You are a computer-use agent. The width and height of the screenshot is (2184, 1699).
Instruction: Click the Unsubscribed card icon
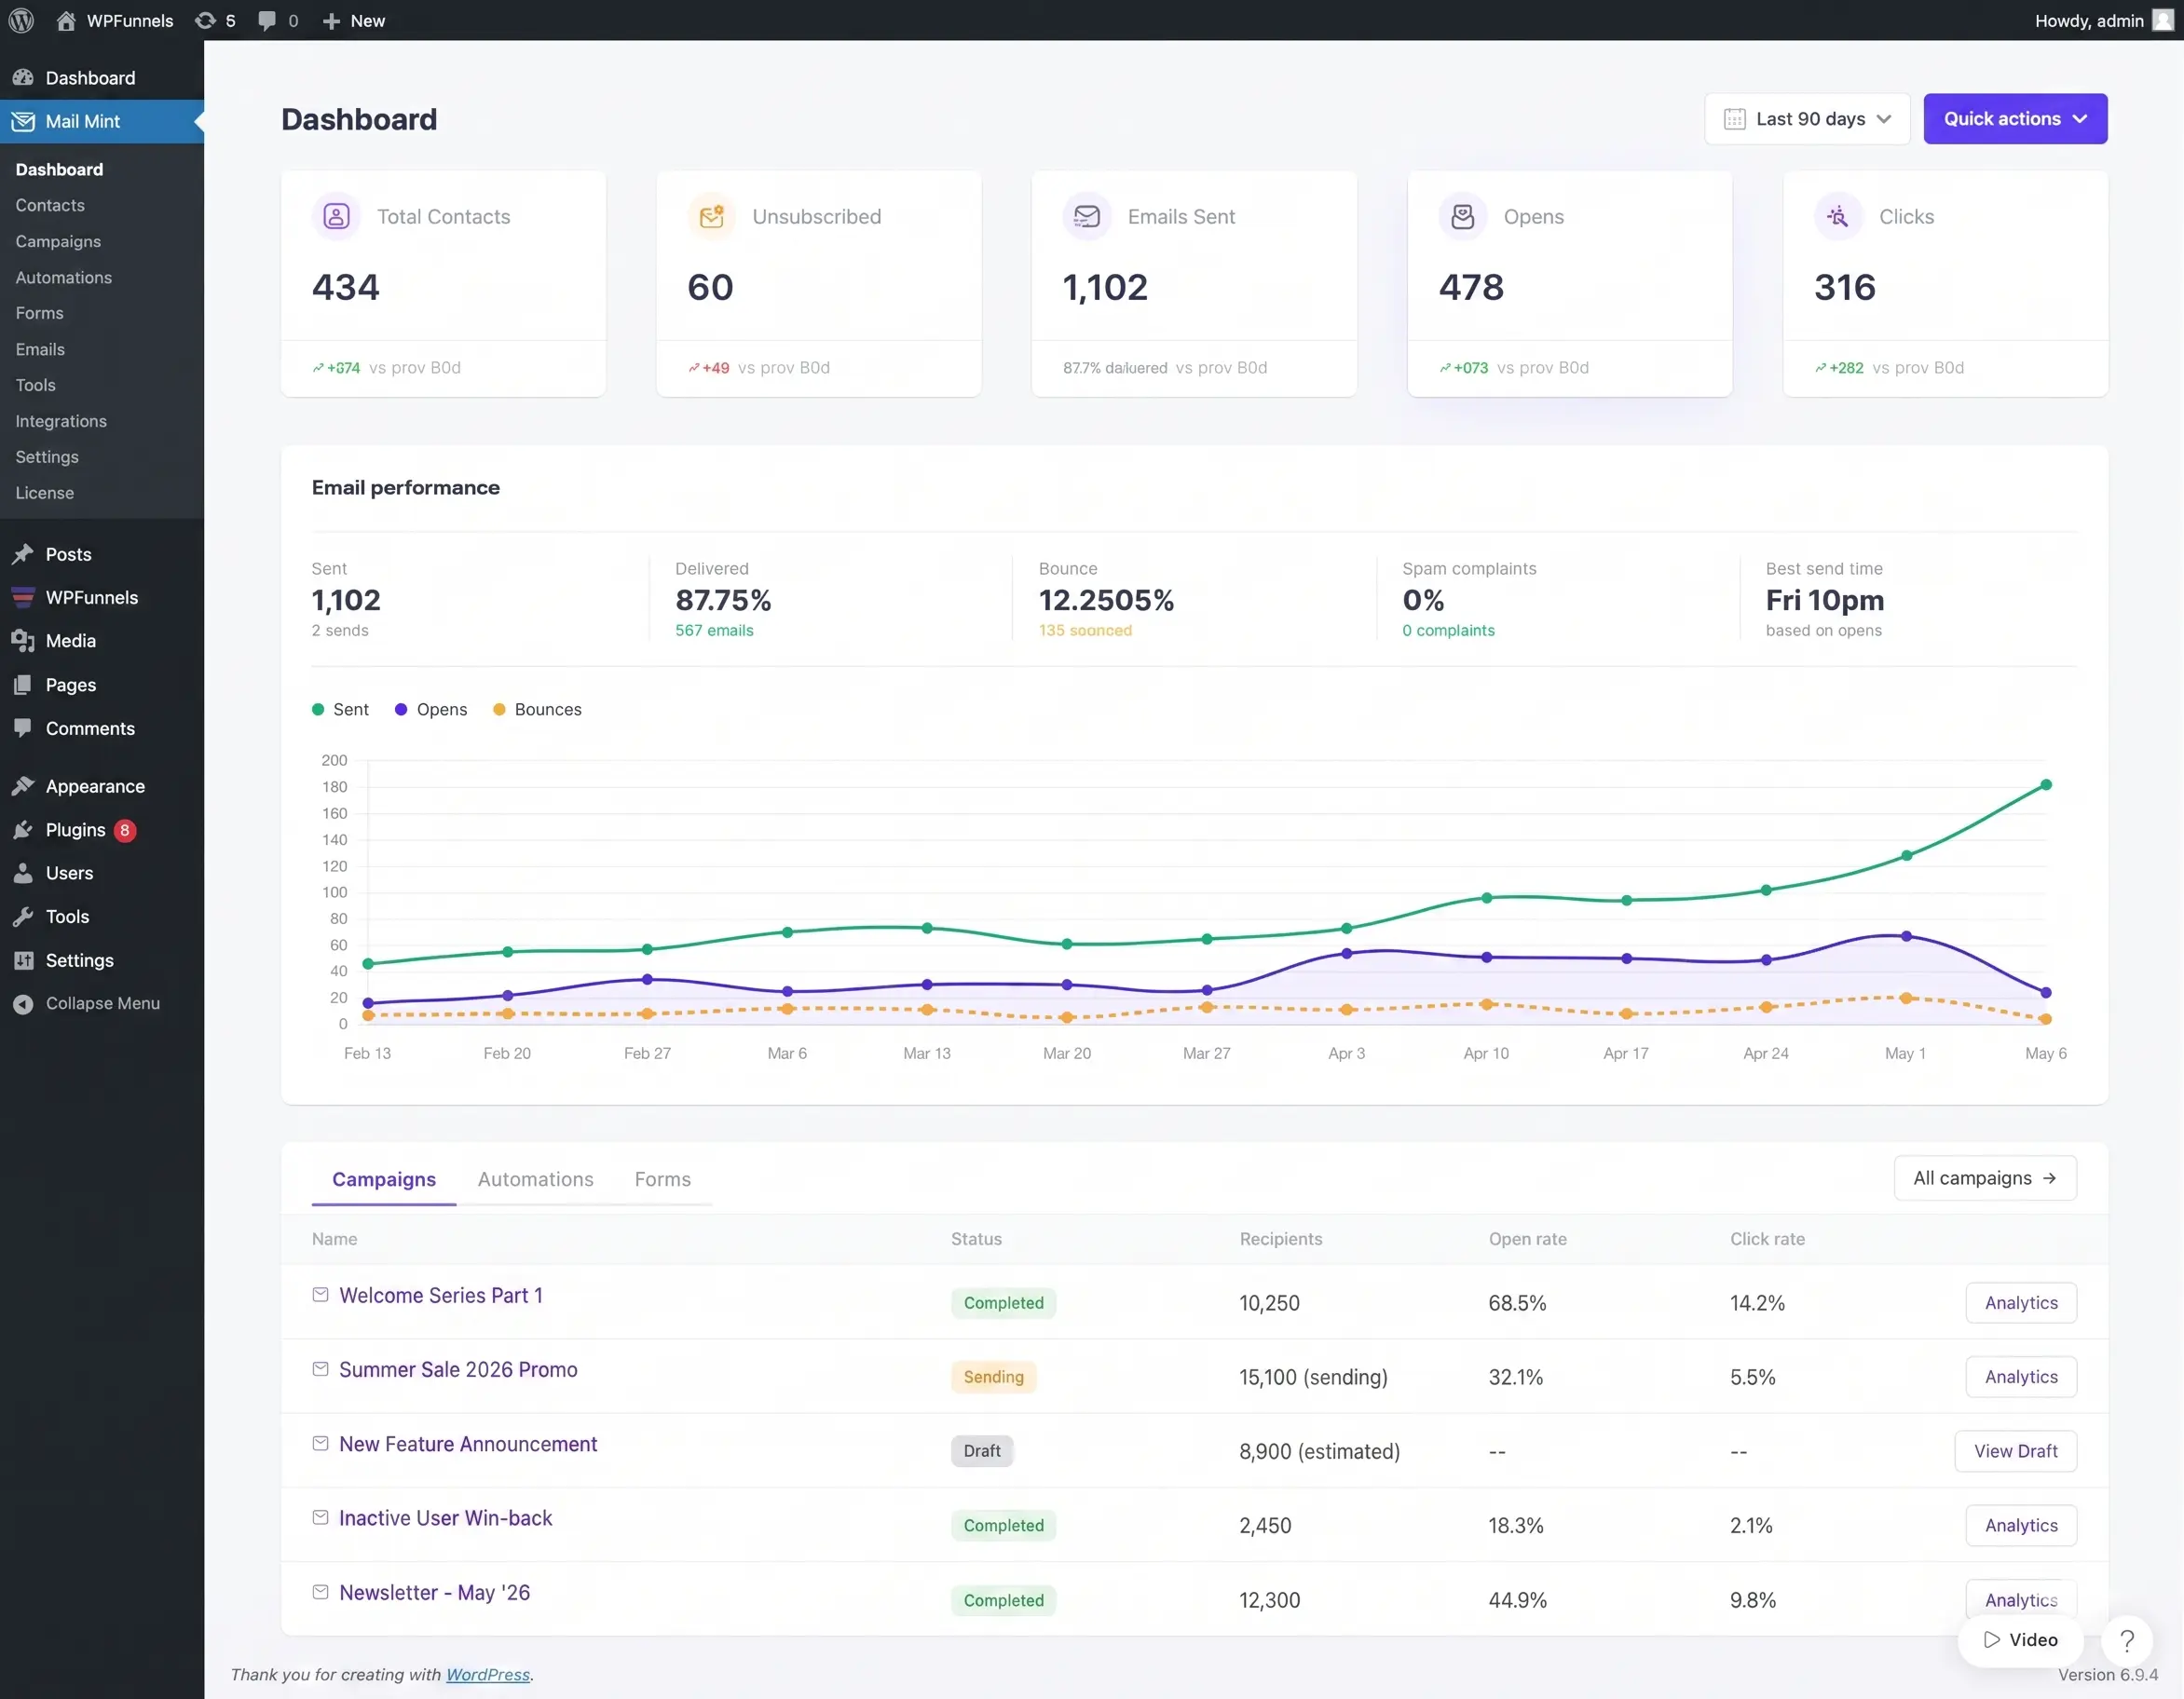pyautogui.click(x=712, y=216)
